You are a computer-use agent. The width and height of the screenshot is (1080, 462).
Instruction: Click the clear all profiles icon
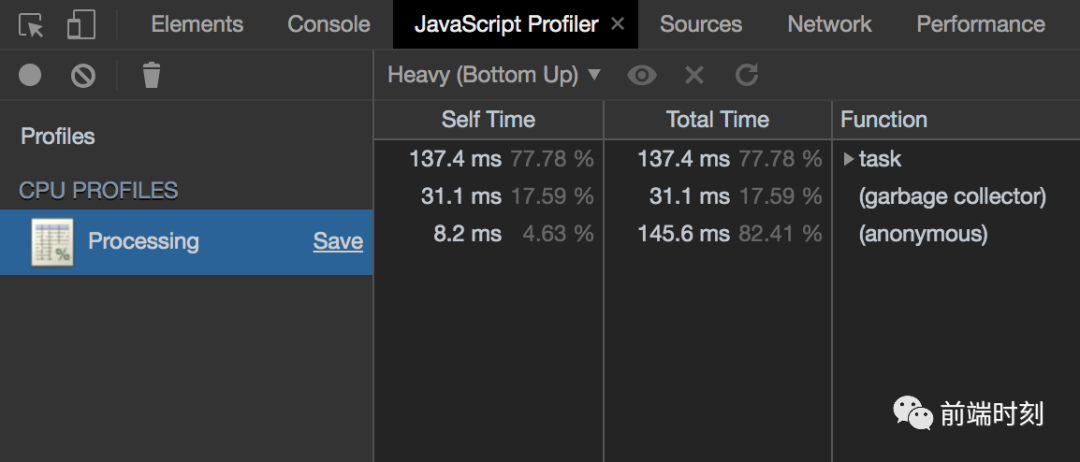point(83,75)
